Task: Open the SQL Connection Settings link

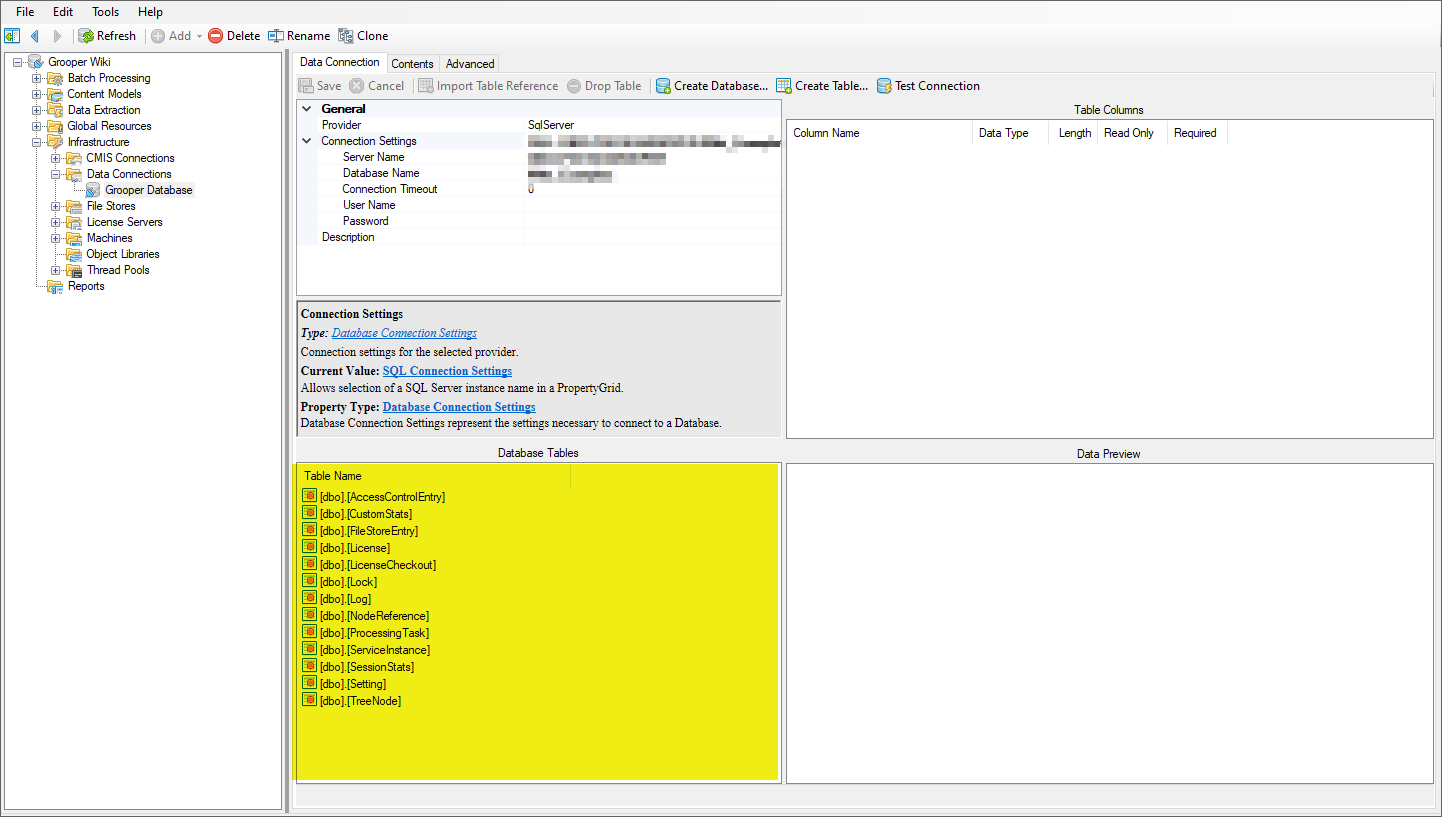Action: point(447,371)
